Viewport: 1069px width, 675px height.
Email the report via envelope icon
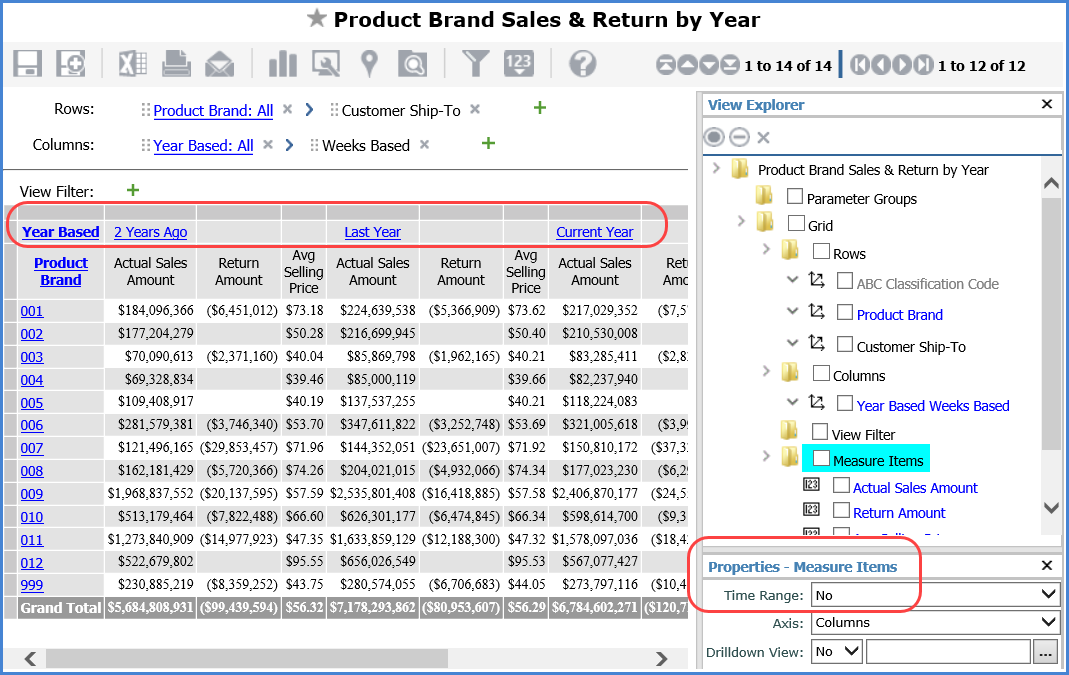click(x=219, y=64)
